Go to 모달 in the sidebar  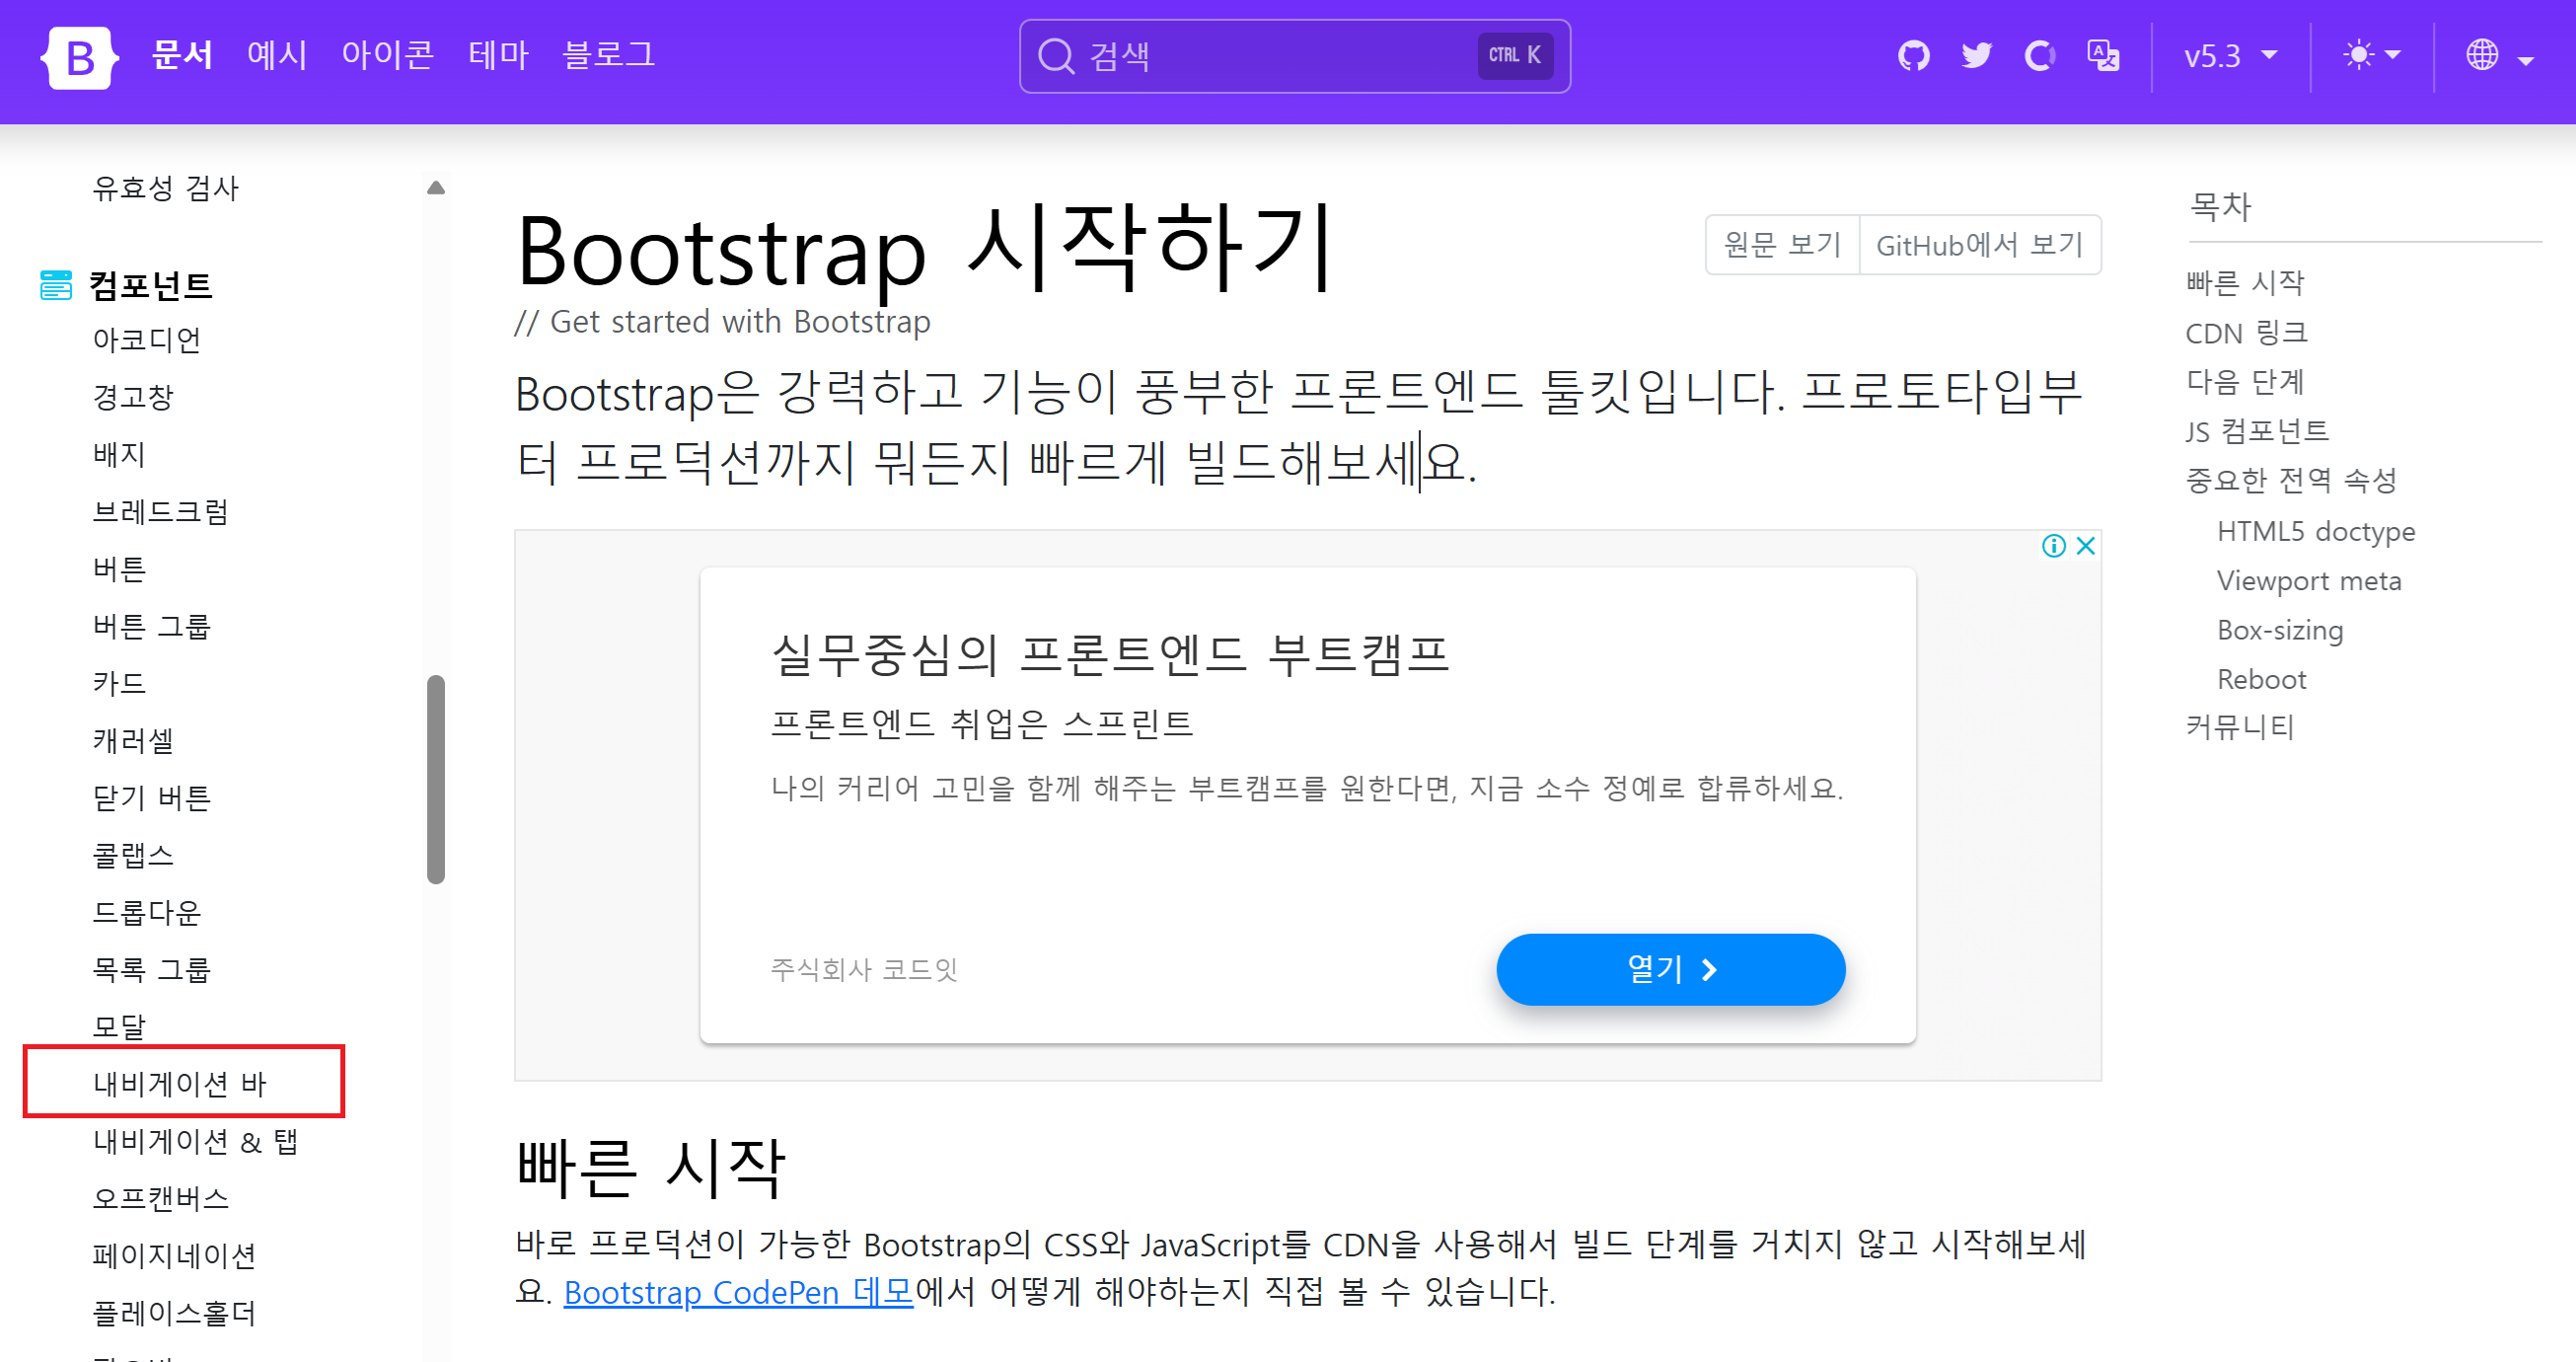pyautogui.click(x=119, y=1026)
